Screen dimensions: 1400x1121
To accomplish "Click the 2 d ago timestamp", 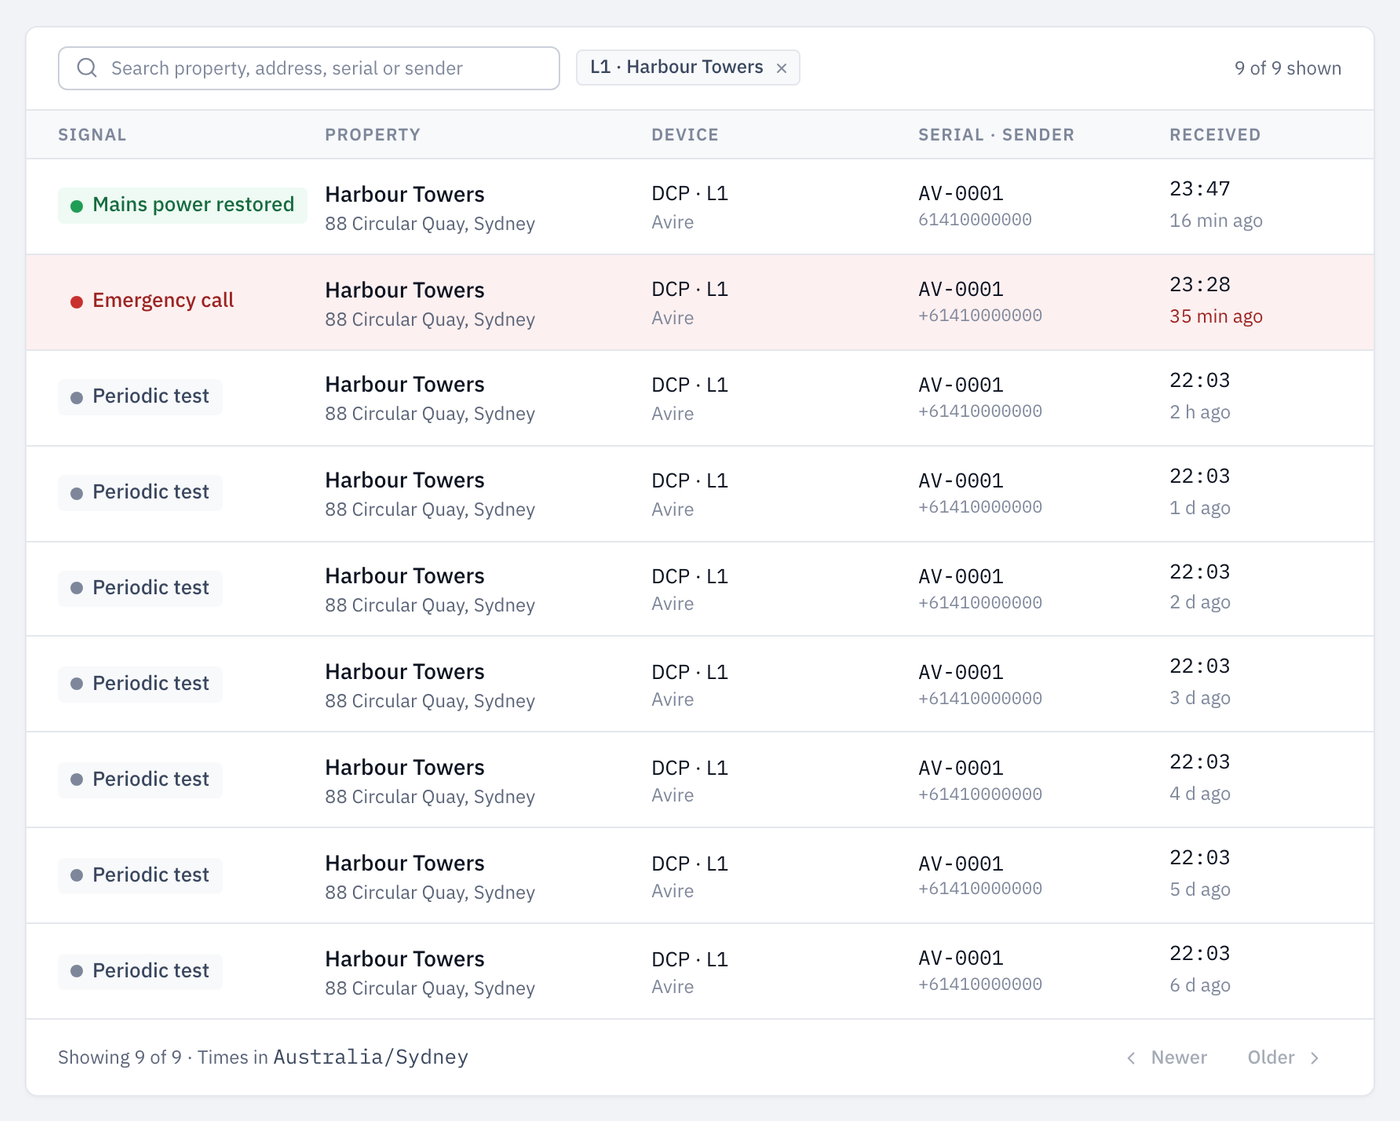I will click(1200, 602).
